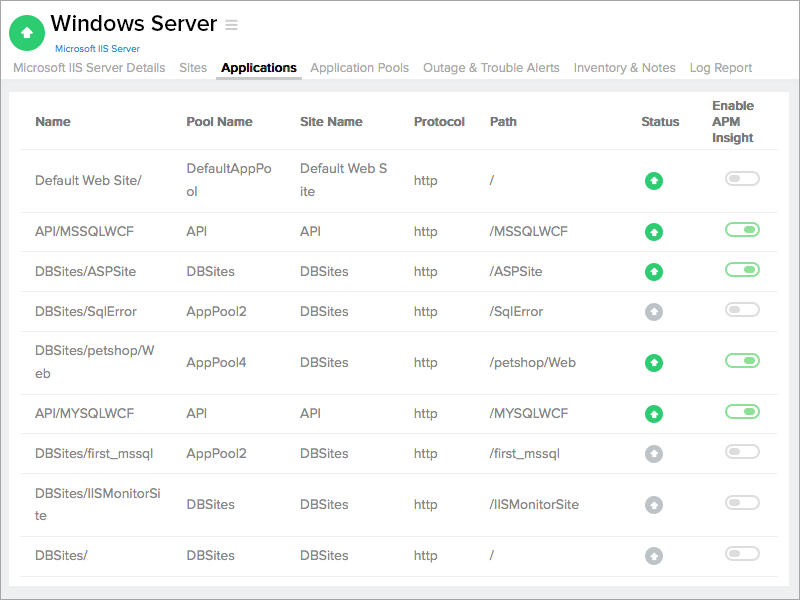
Task: Click the gray status icon for DBSites/SqlError
Action: (654, 312)
